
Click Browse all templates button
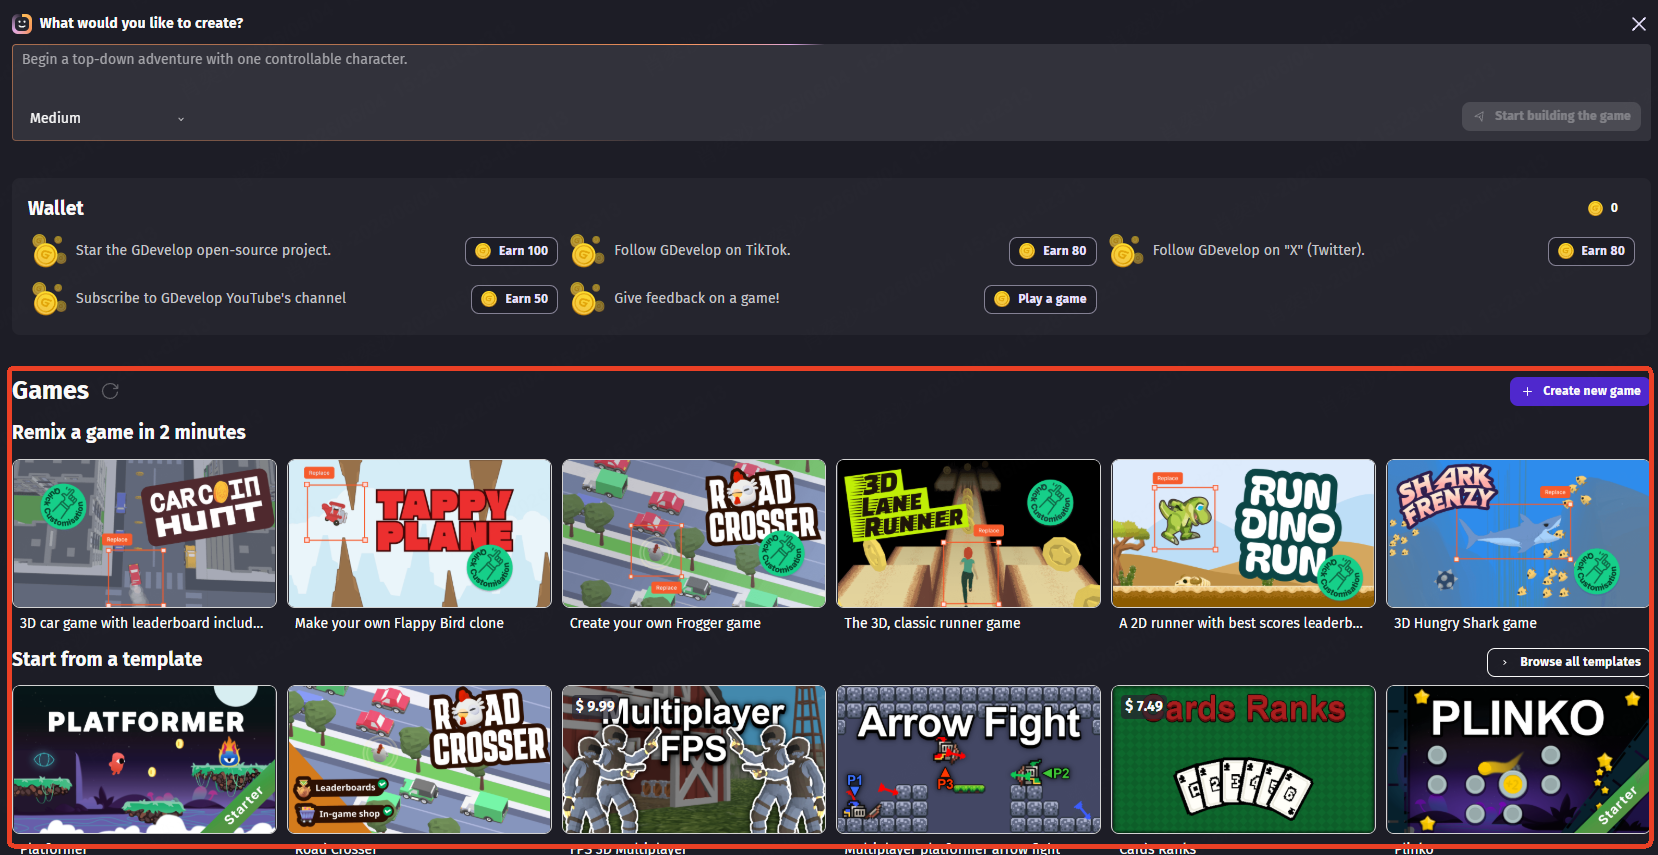pyautogui.click(x=1569, y=662)
